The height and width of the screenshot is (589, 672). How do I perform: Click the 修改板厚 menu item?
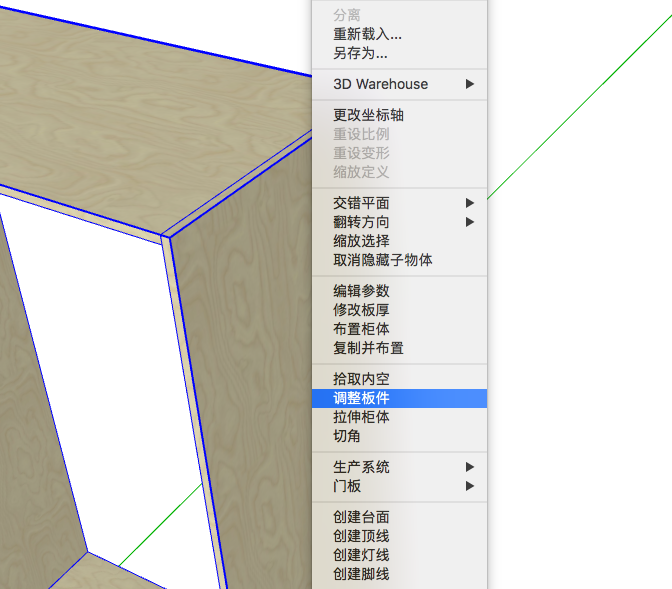(361, 310)
